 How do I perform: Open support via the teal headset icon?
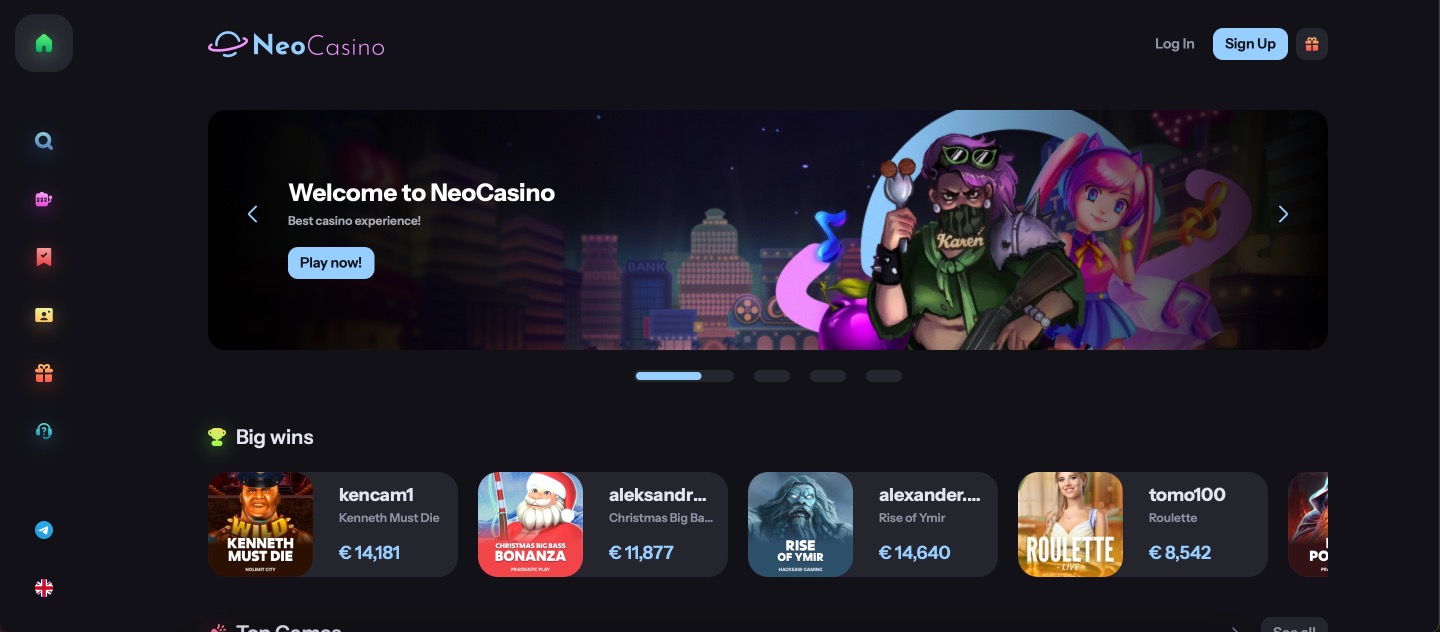pos(44,431)
